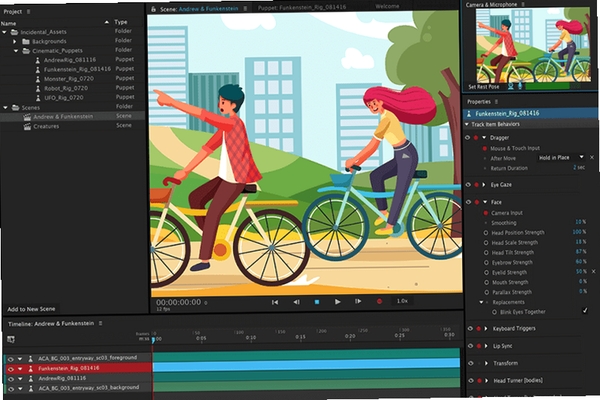The width and height of the screenshot is (600, 400).
Task: Click the Eyebrow Strength stopwatch circle
Action: [x=486, y=263]
